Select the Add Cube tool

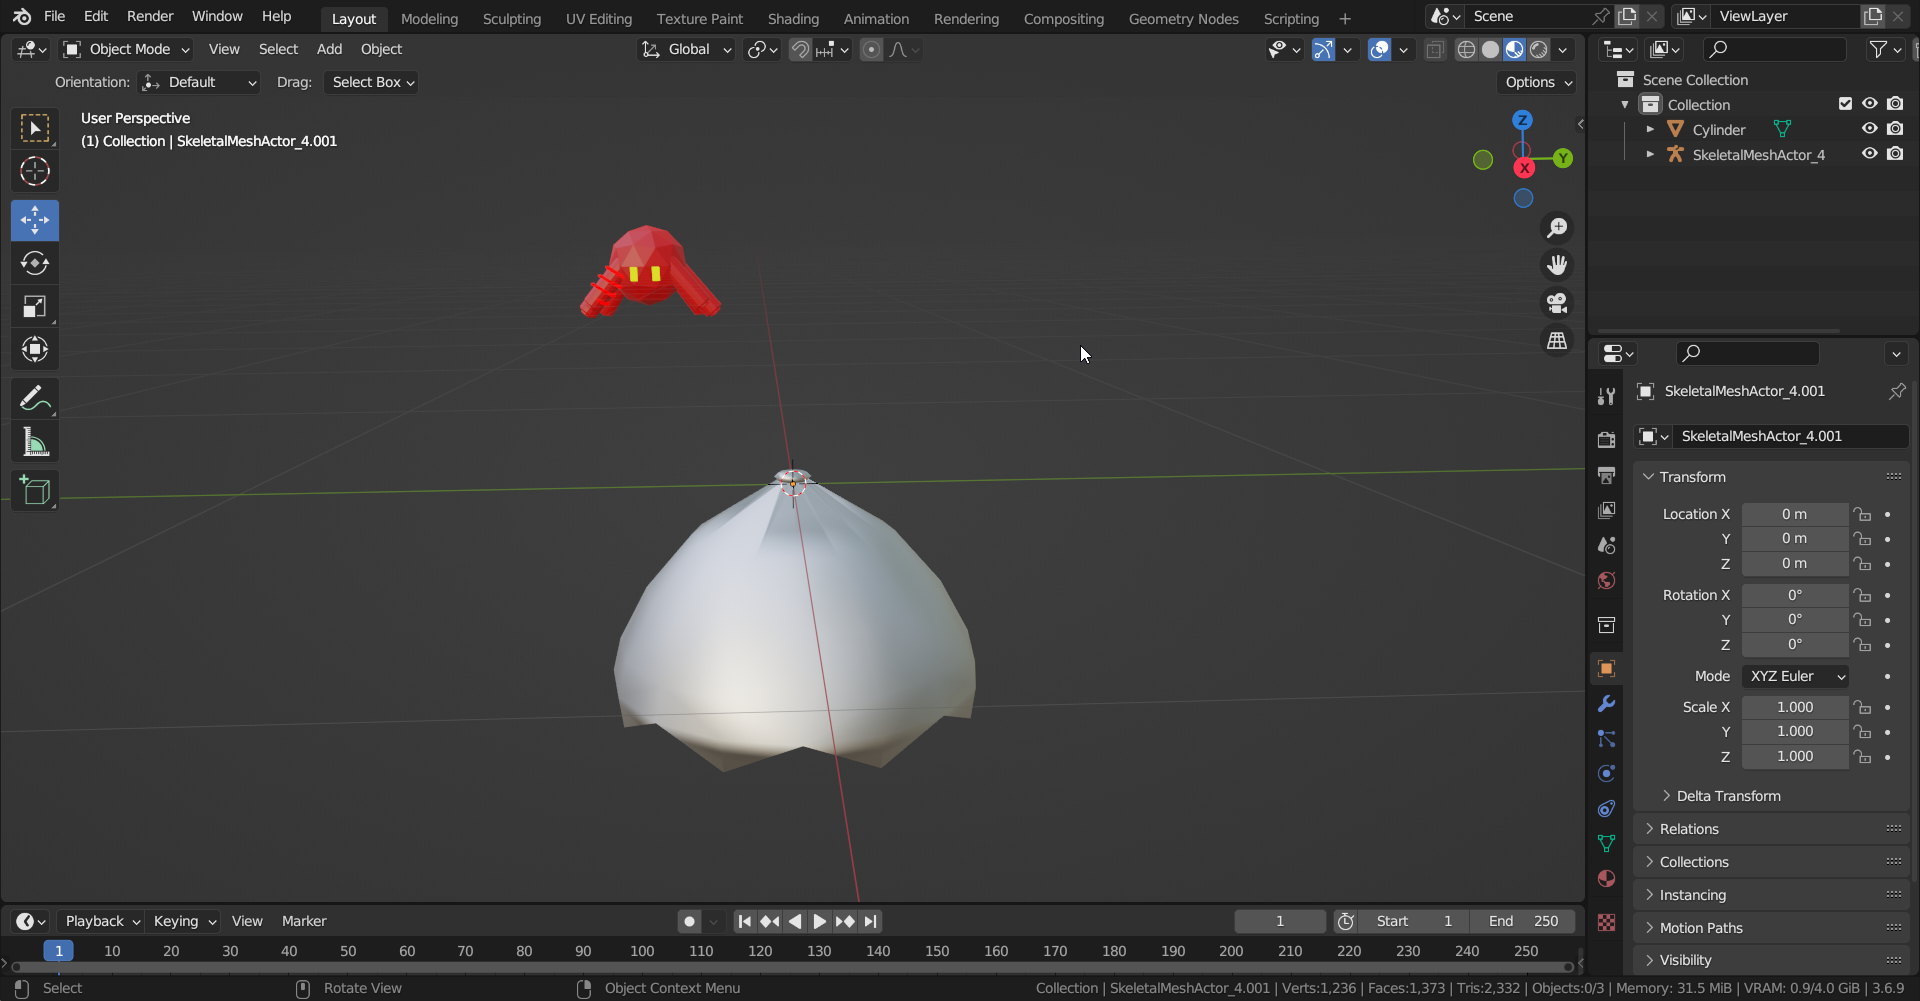pyautogui.click(x=35, y=490)
